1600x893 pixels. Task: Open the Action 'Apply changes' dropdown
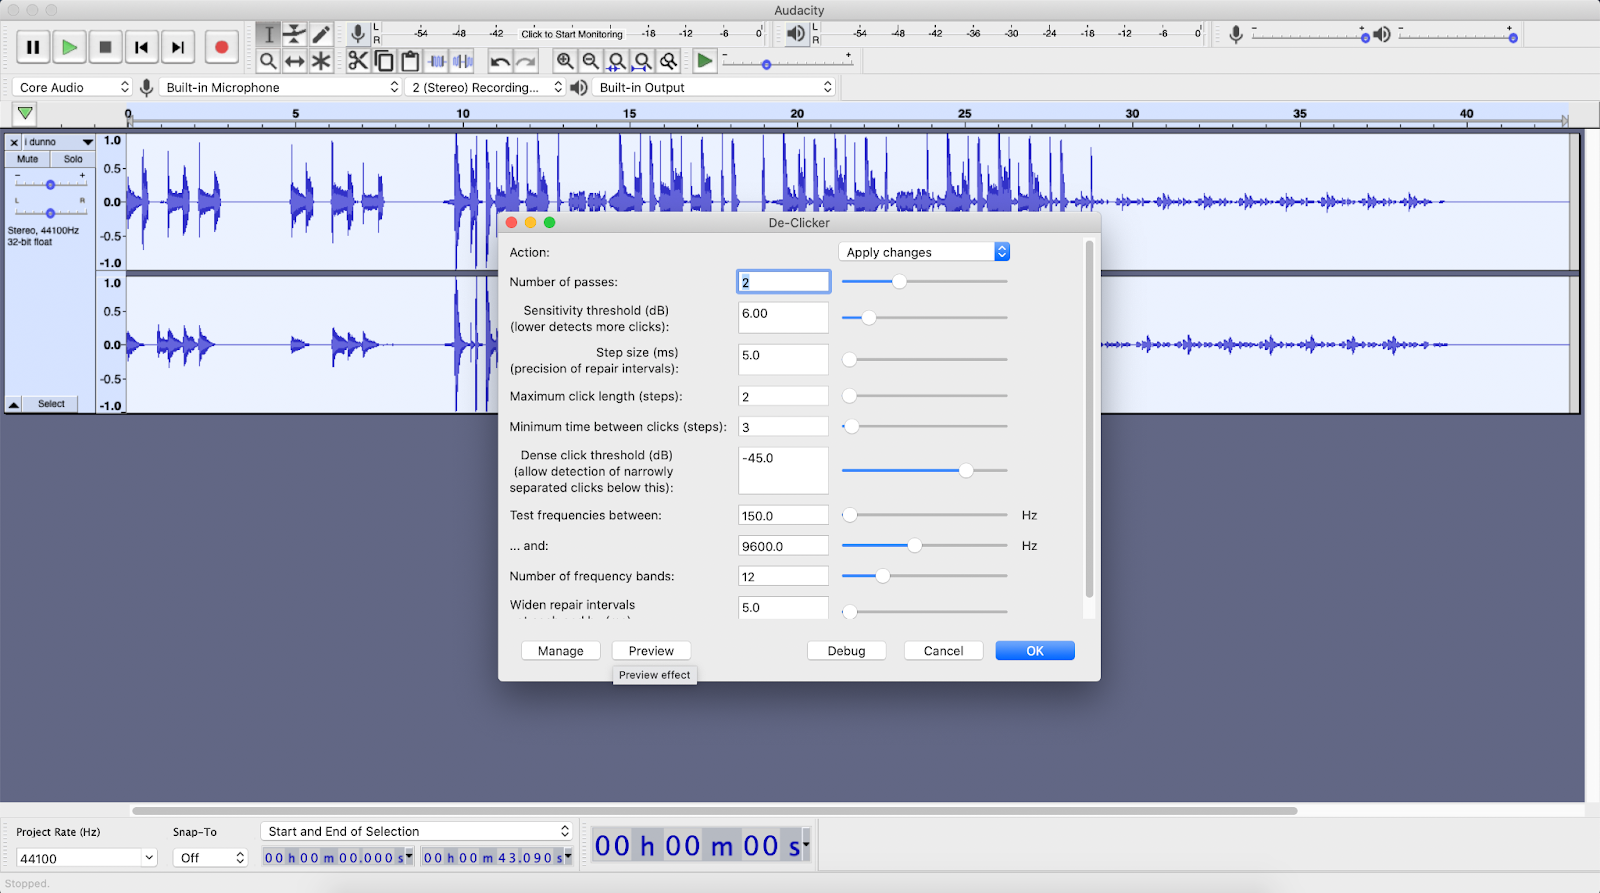click(x=924, y=252)
